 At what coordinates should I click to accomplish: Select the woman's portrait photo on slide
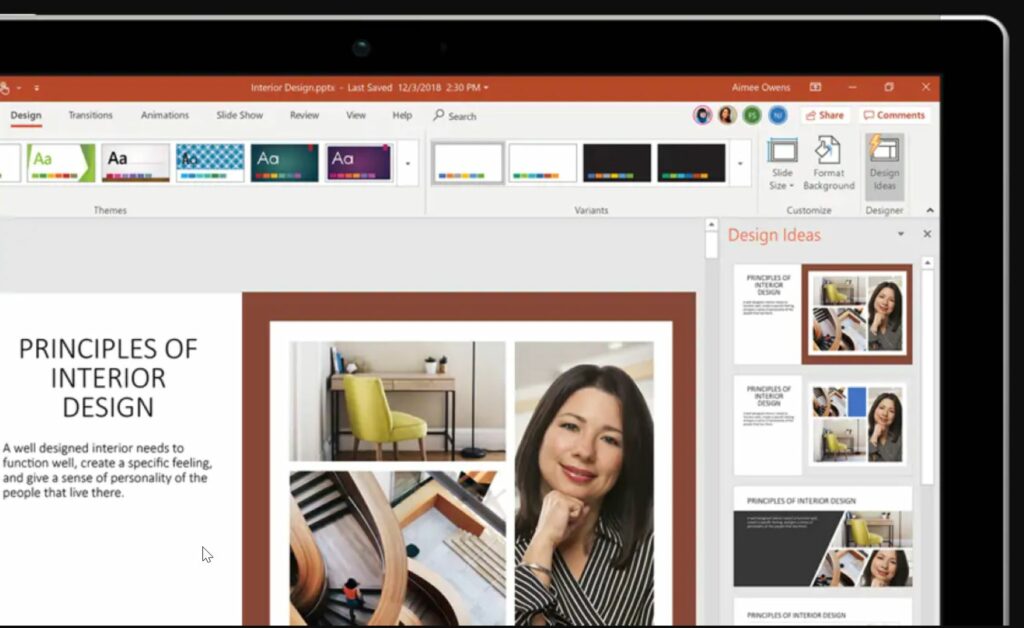(584, 483)
